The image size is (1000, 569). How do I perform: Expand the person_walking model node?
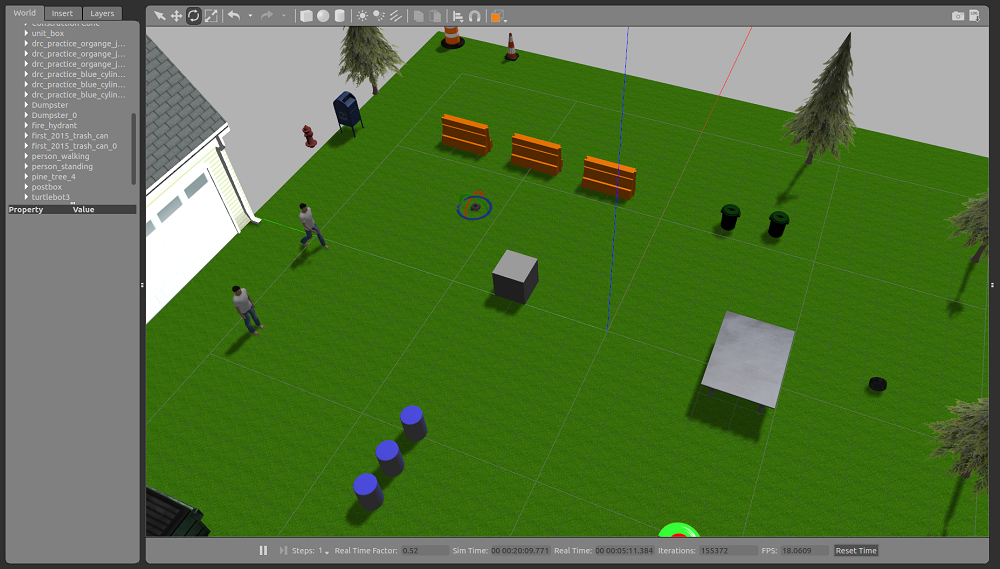point(26,156)
